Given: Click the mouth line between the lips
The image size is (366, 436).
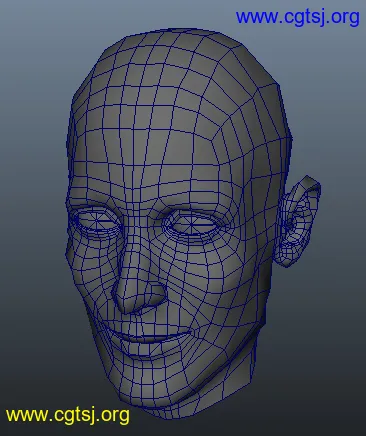Looking at the screenshot, I should (x=147, y=336).
